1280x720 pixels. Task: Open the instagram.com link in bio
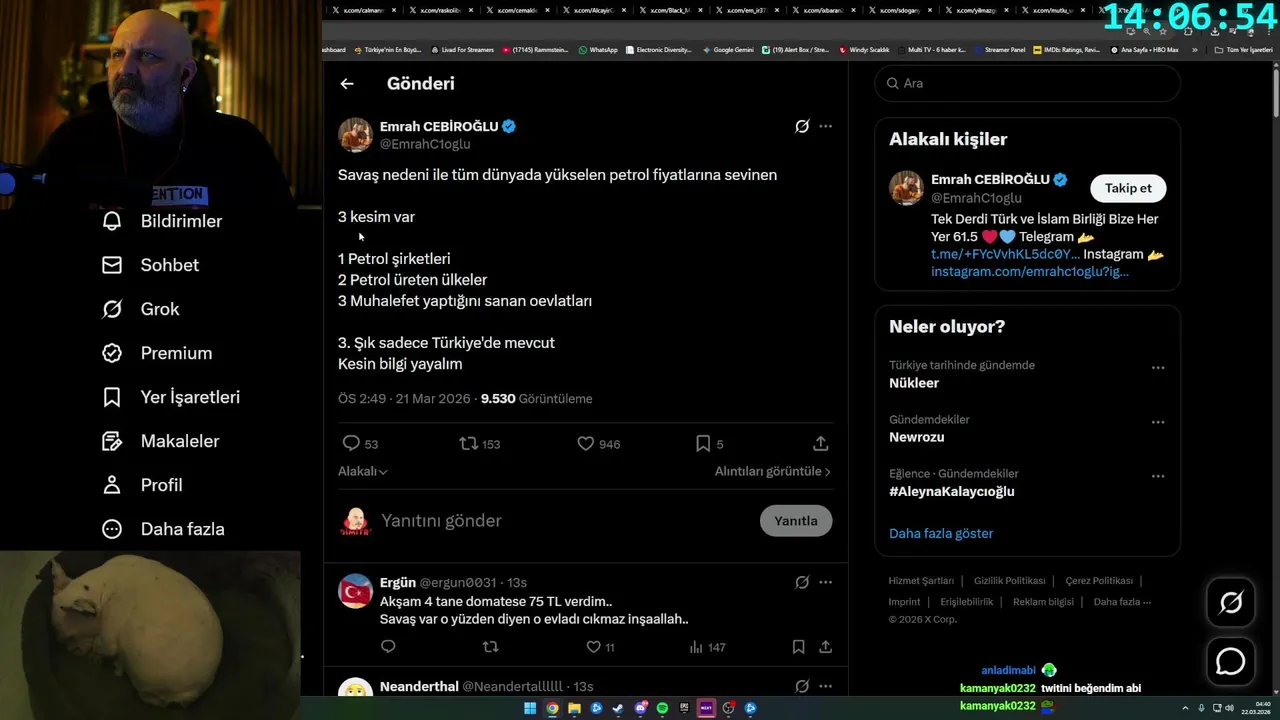click(1030, 272)
